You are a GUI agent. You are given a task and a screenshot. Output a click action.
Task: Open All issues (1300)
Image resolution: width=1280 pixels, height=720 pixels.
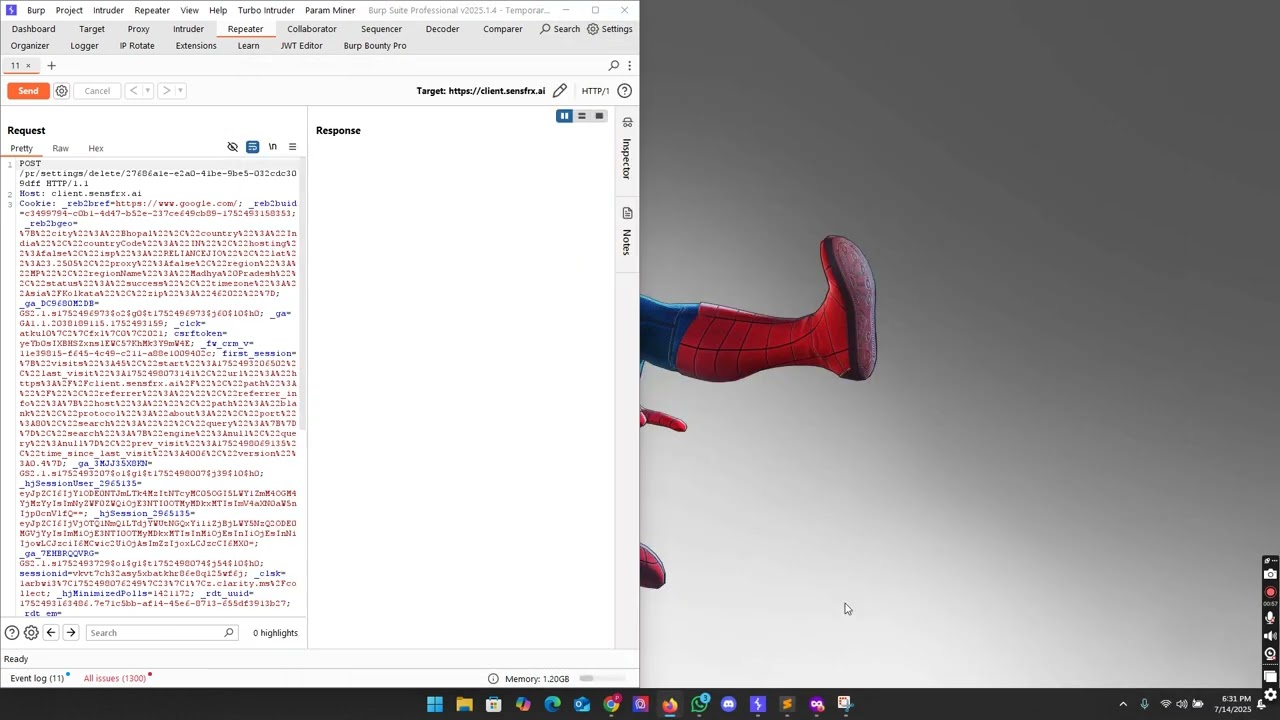click(x=115, y=679)
